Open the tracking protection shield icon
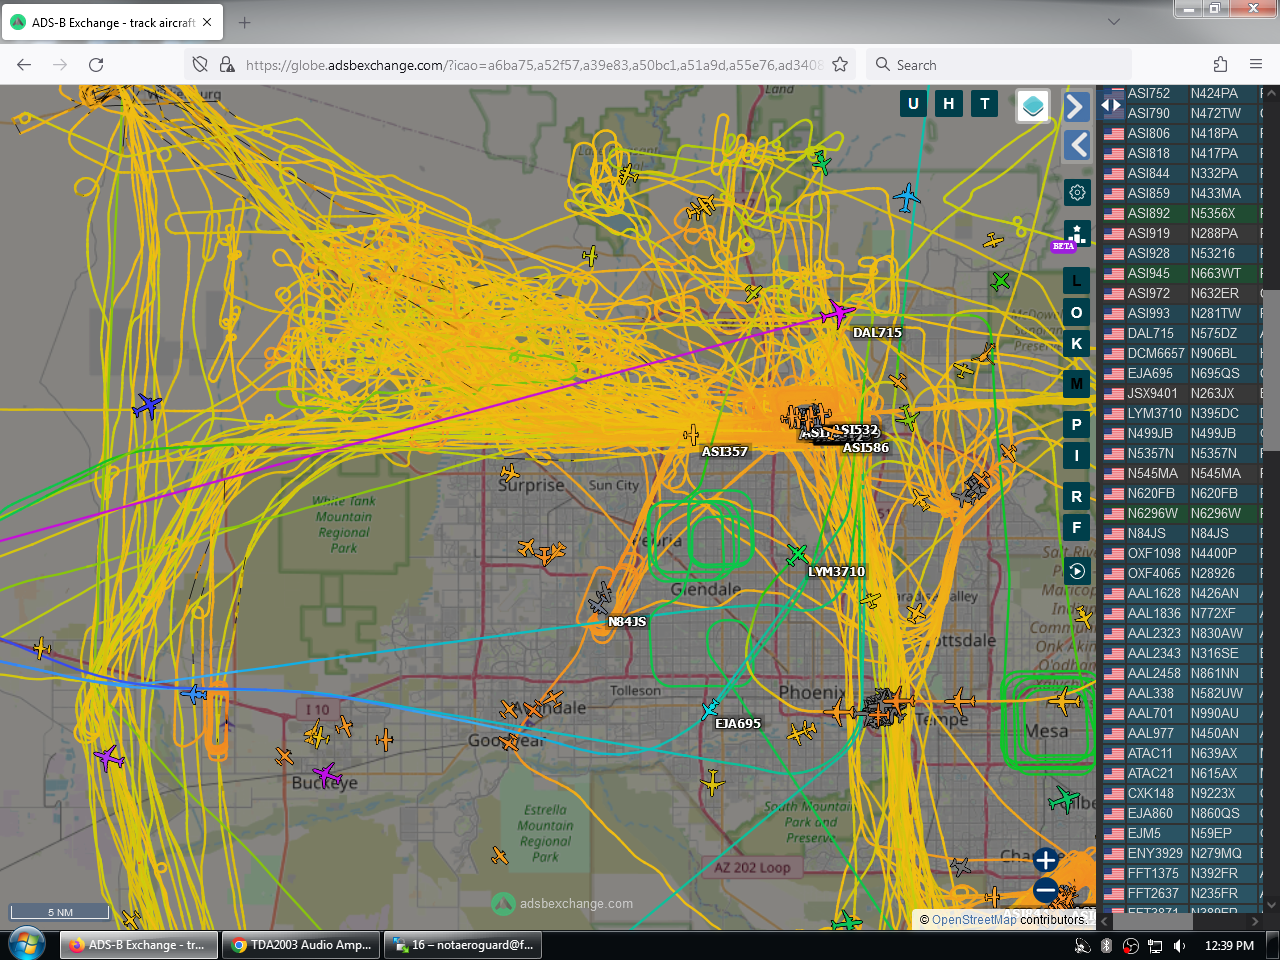The width and height of the screenshot is (1280, 960). tap(200, 65)
